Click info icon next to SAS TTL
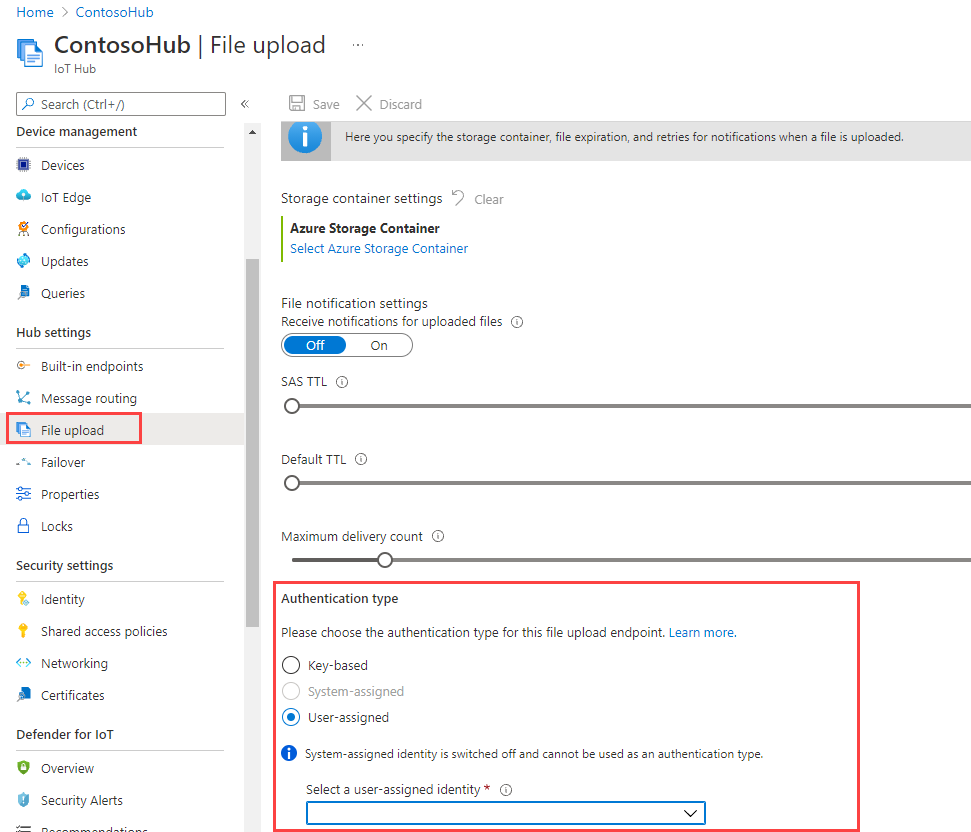This screenshot has width=971, height=832. (342, 382)
